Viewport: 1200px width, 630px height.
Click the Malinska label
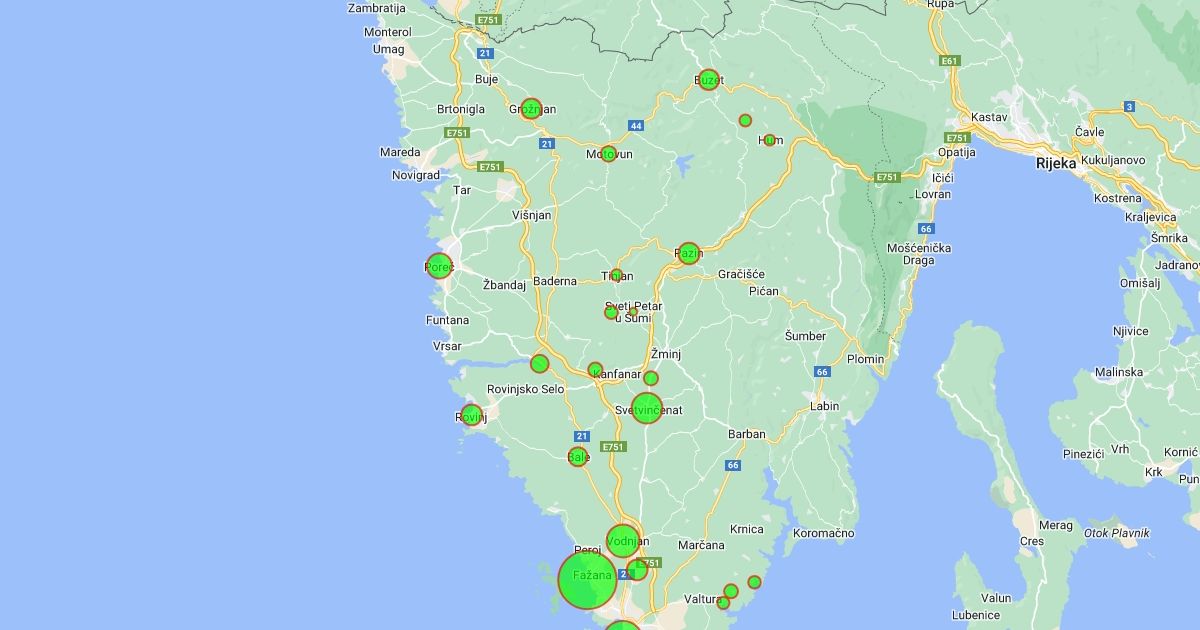(1119, 372)
